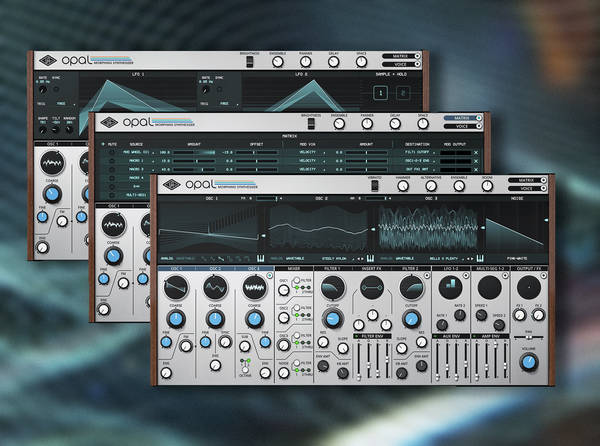Viewport: 600px width, 446px height.
Task: Click the OSC 1 sawtooth waveform display knob
Action: coord(176,287)
